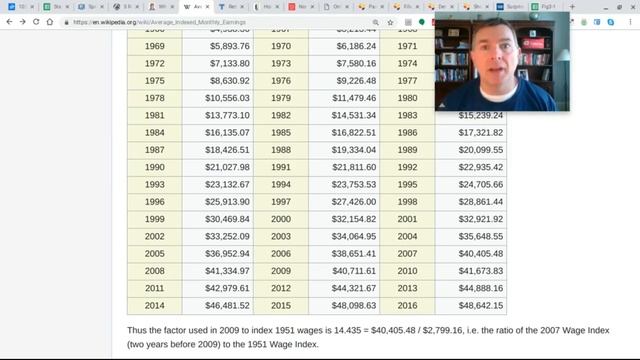640x360 pixels.
Task: Click the paragraph starting 'Thus the factor used'
Action: (368, 337)
